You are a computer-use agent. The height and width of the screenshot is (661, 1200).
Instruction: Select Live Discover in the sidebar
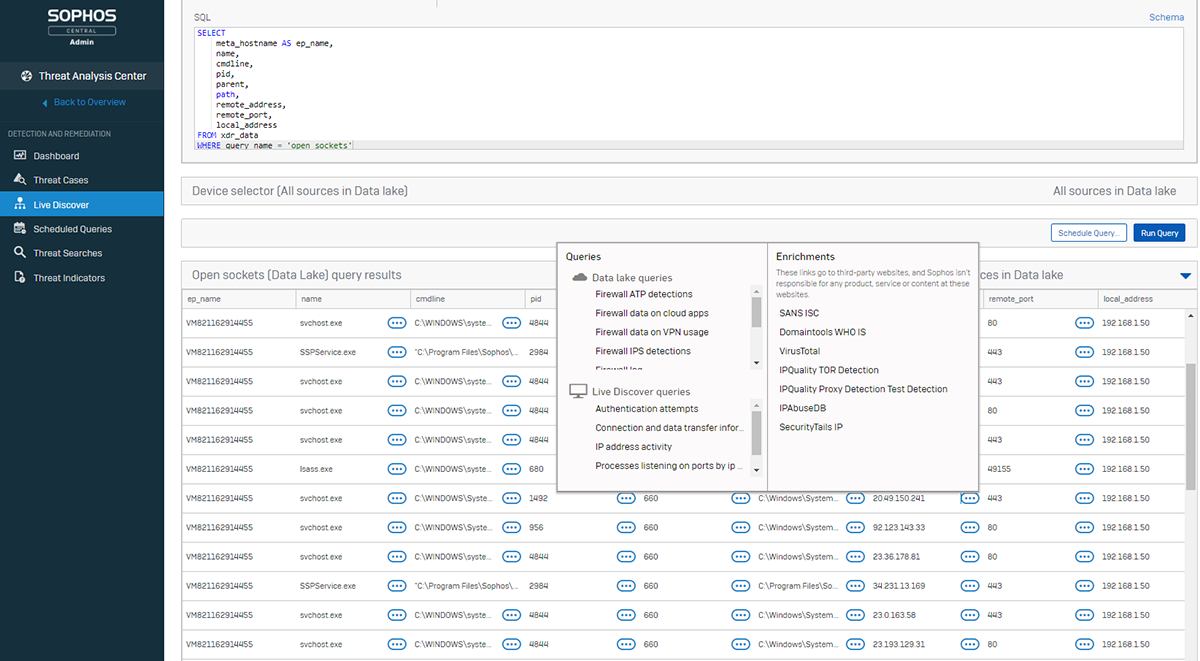[61, 205]
